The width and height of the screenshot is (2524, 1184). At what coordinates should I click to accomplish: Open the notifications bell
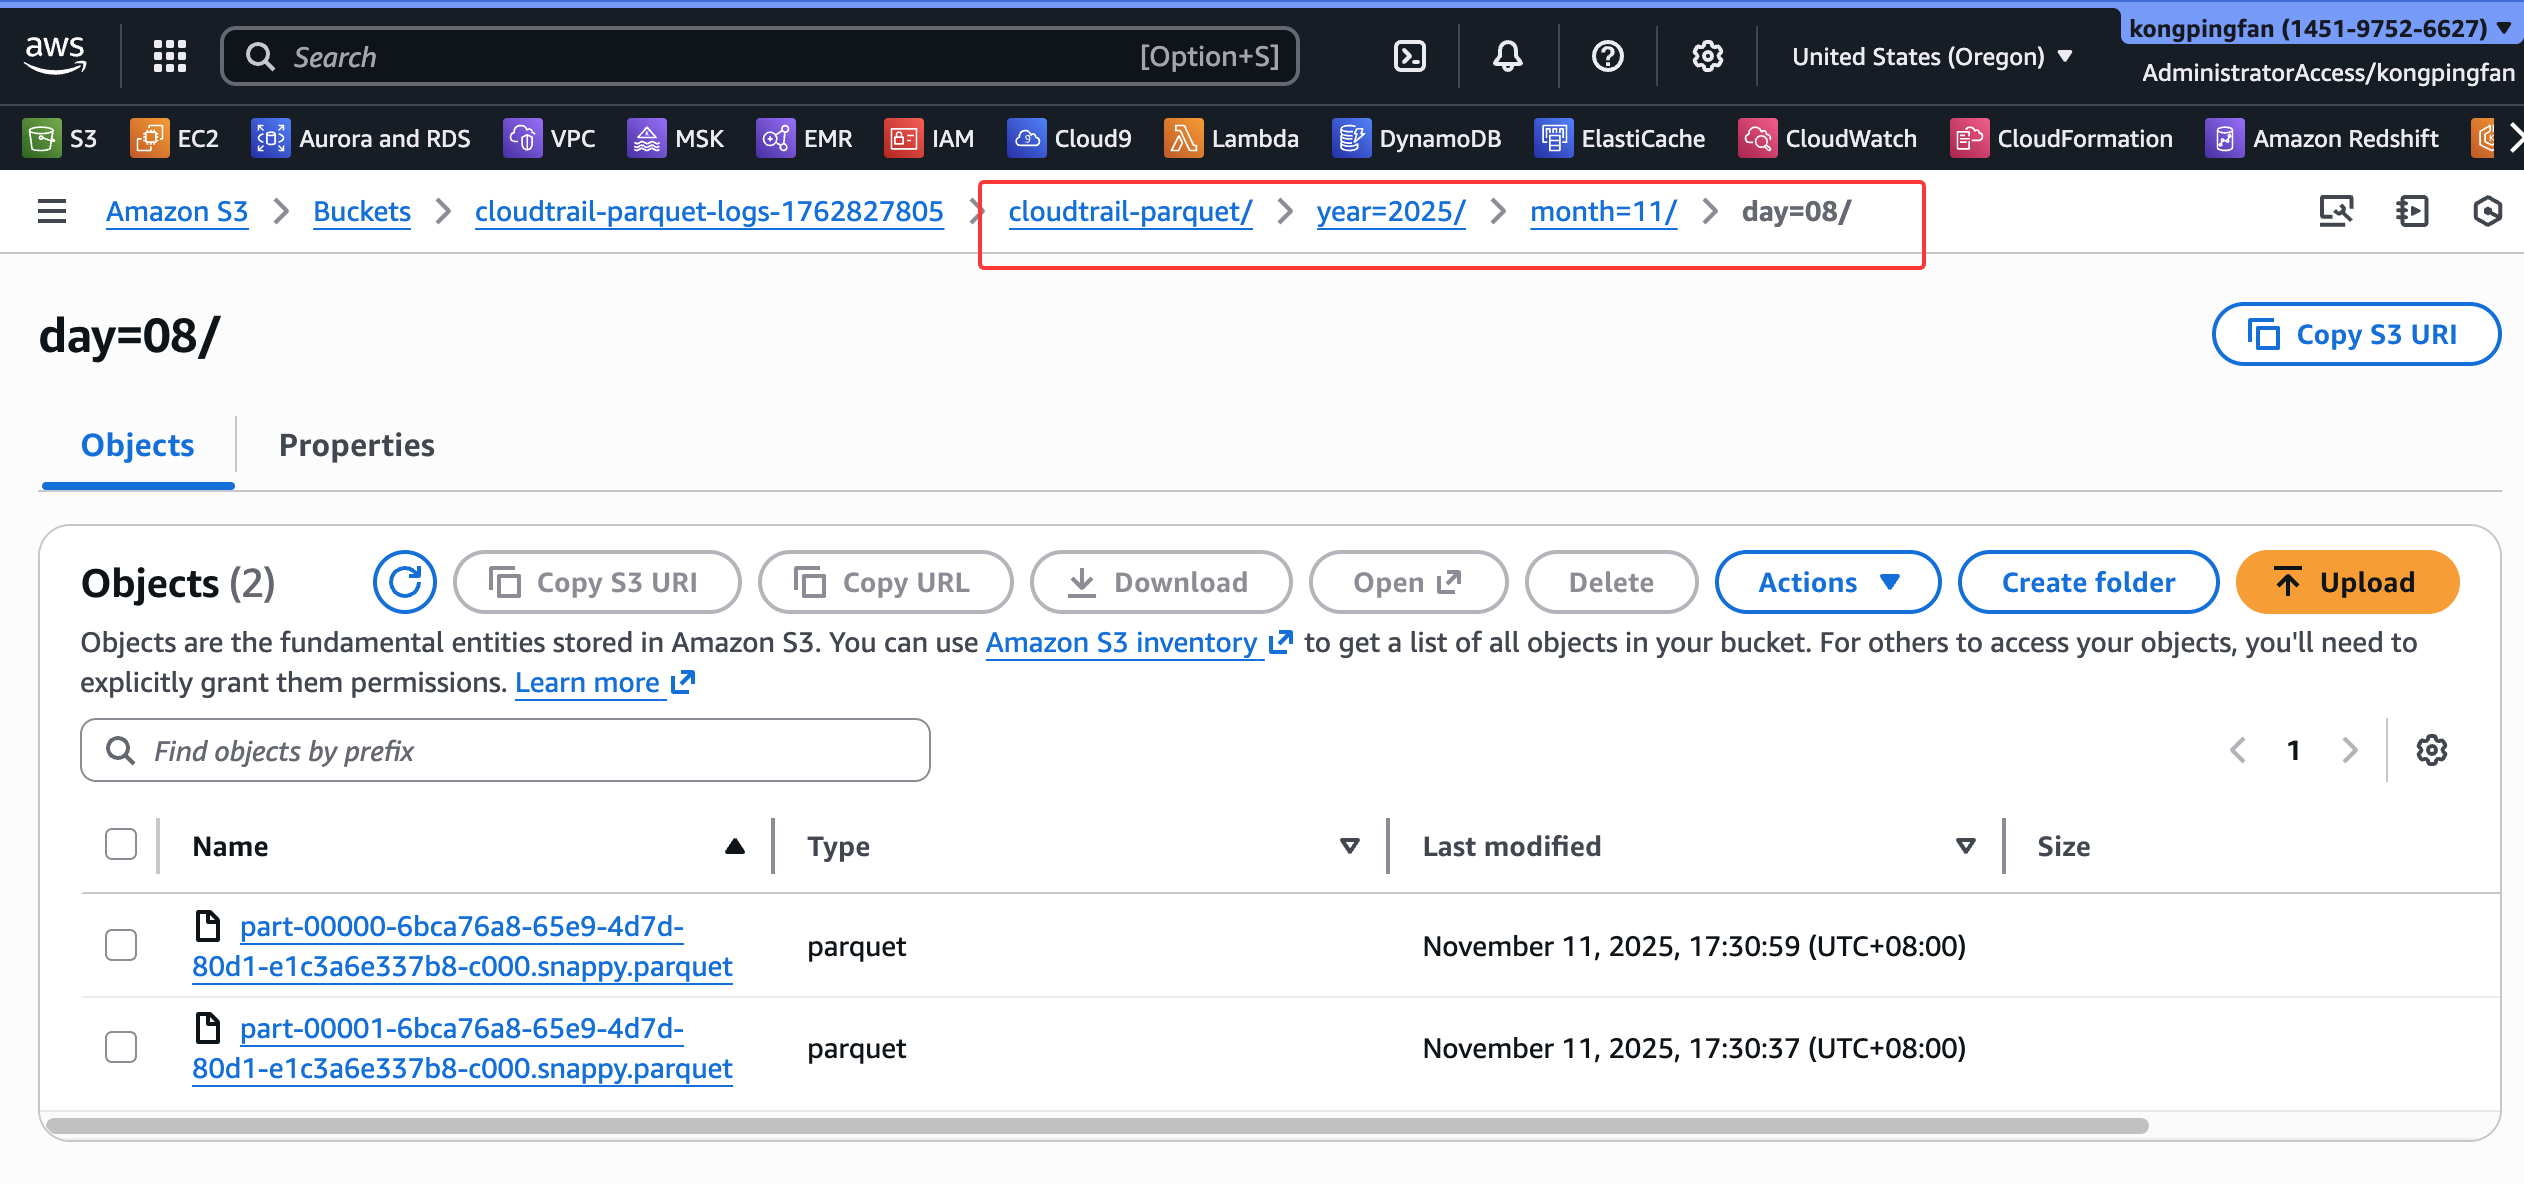tap(1507, 57)
